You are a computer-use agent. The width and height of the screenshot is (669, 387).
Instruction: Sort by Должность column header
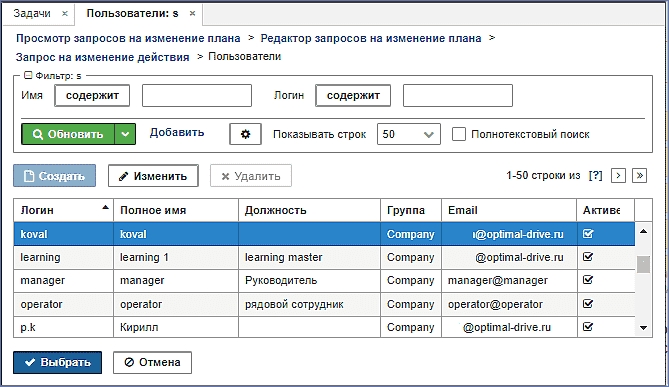click(x=309, y=210)
